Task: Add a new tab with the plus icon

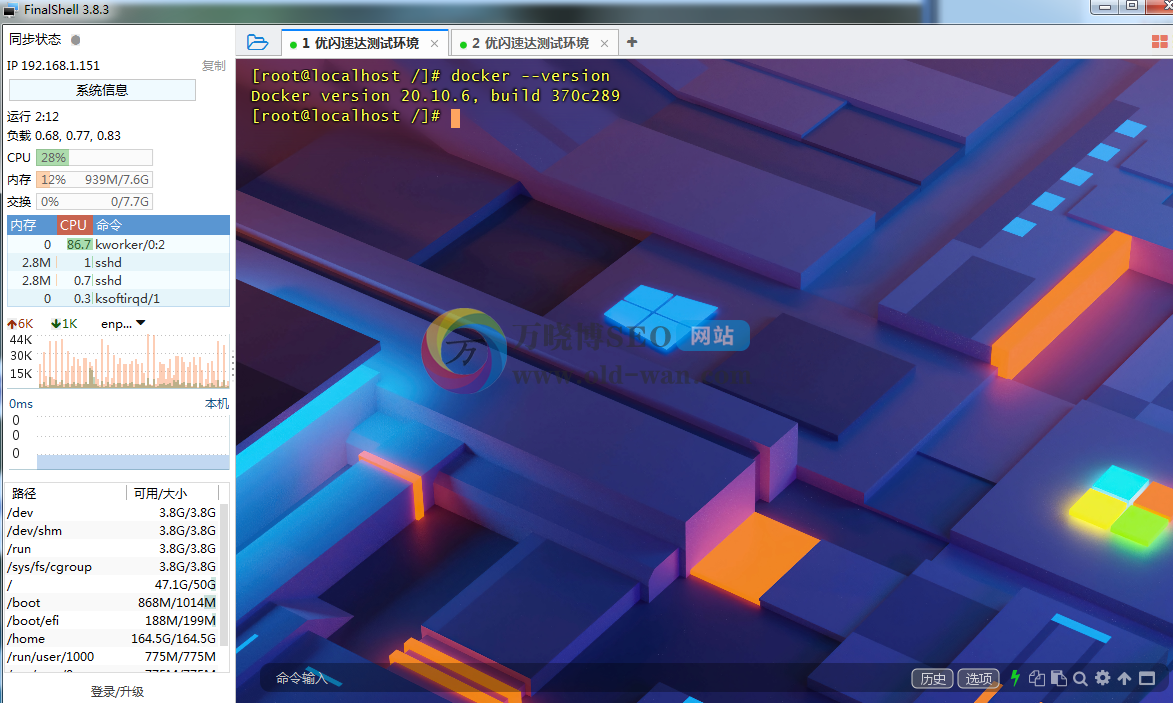Action: coord(632,42)
